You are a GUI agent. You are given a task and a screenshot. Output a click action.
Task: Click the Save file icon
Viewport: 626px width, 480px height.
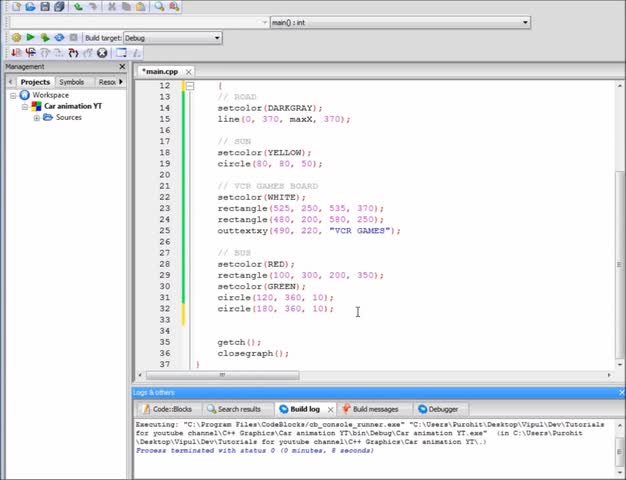44,7
